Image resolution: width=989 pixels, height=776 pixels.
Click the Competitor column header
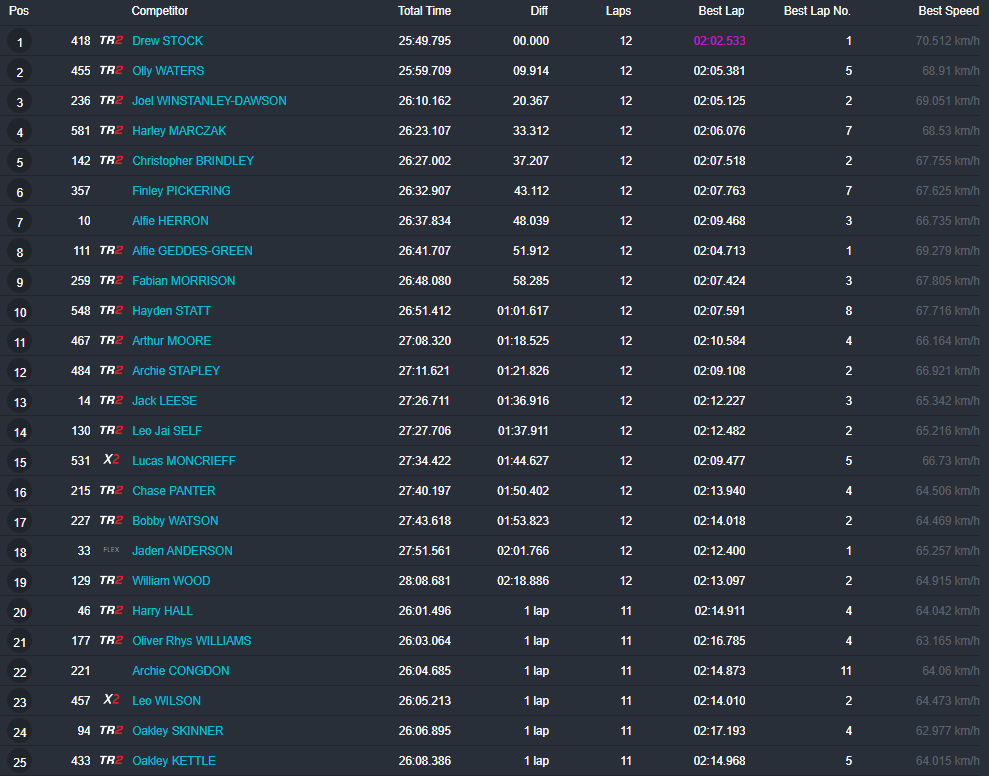[x=160, y=11]
